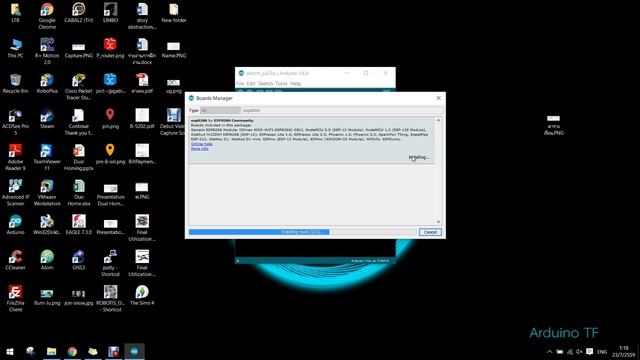Select the R+ Motion 2.0 icon
640x360 pixels.
click(x=47, y=51)
